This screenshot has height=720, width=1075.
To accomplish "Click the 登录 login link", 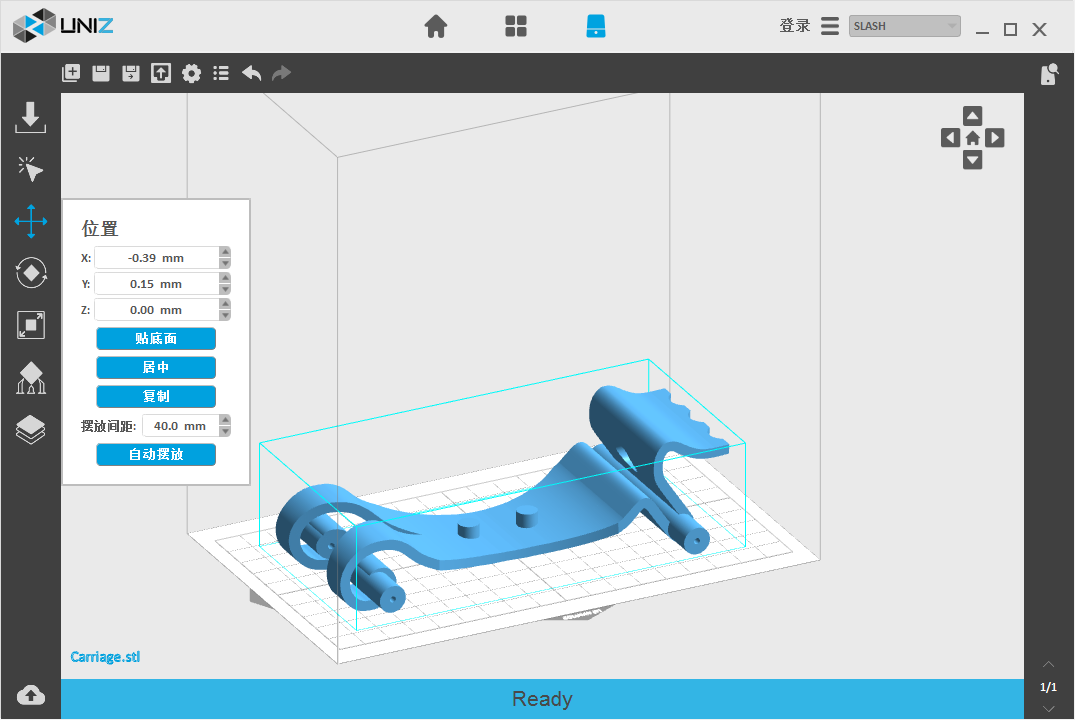I will (795, 26).
